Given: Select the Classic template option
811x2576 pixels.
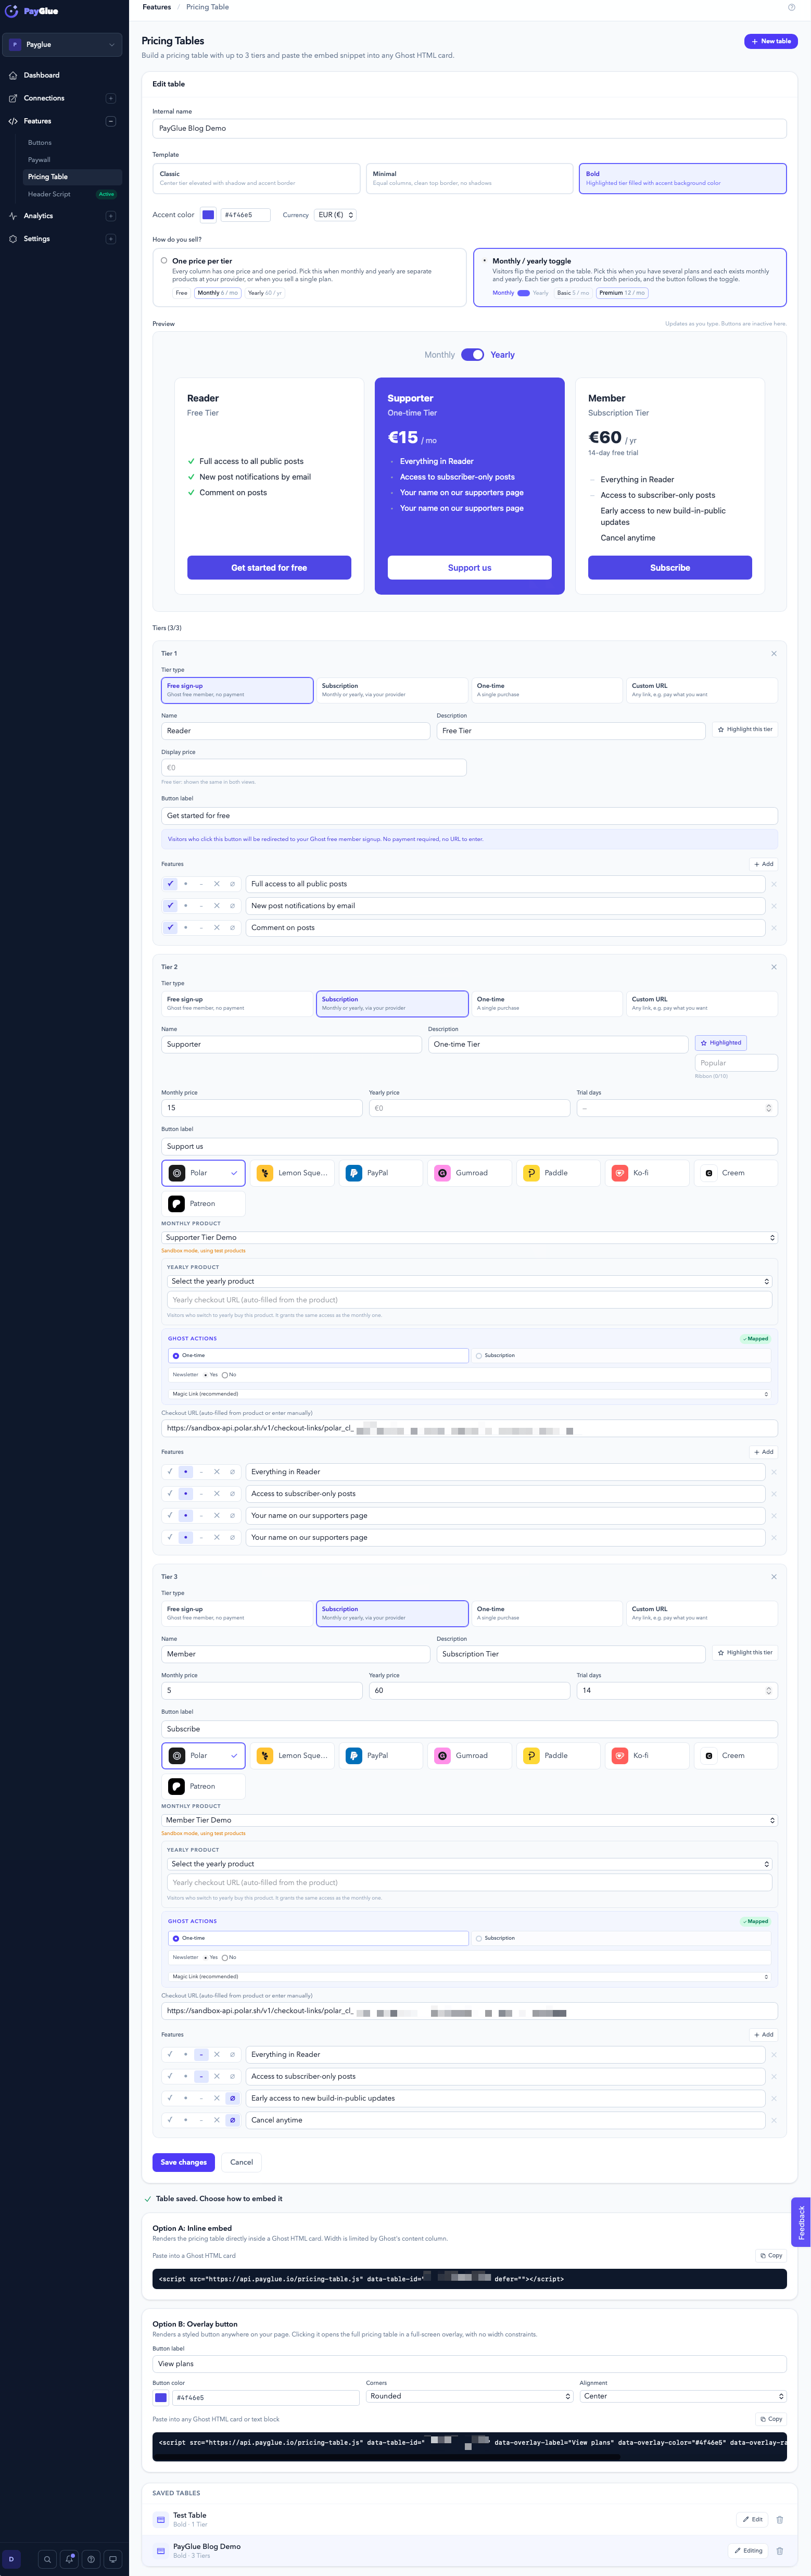Looking at the screenshot, I should [256, 178].
